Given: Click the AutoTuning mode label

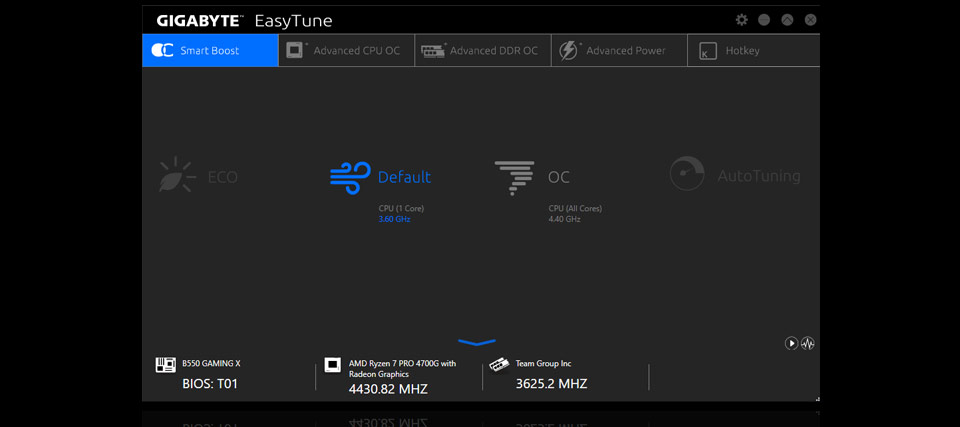Looking at the screenshot, I should coord(759,176).
